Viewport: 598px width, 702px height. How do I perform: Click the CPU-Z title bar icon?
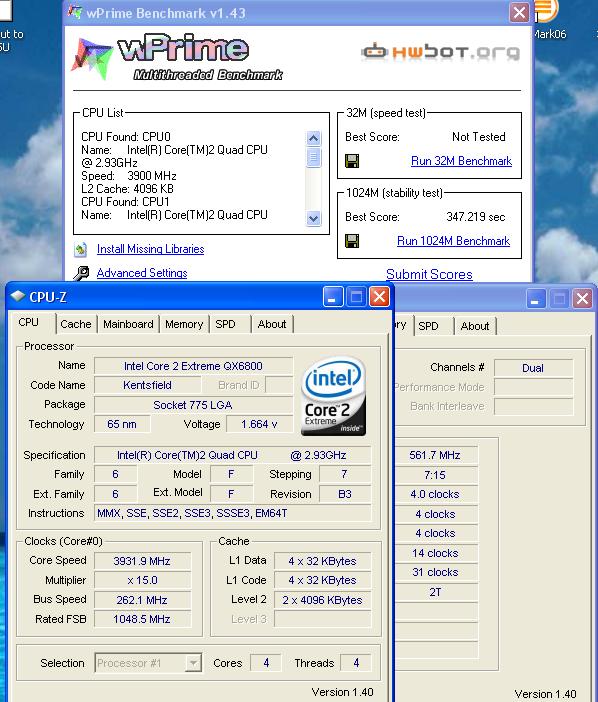pos(18,296)
